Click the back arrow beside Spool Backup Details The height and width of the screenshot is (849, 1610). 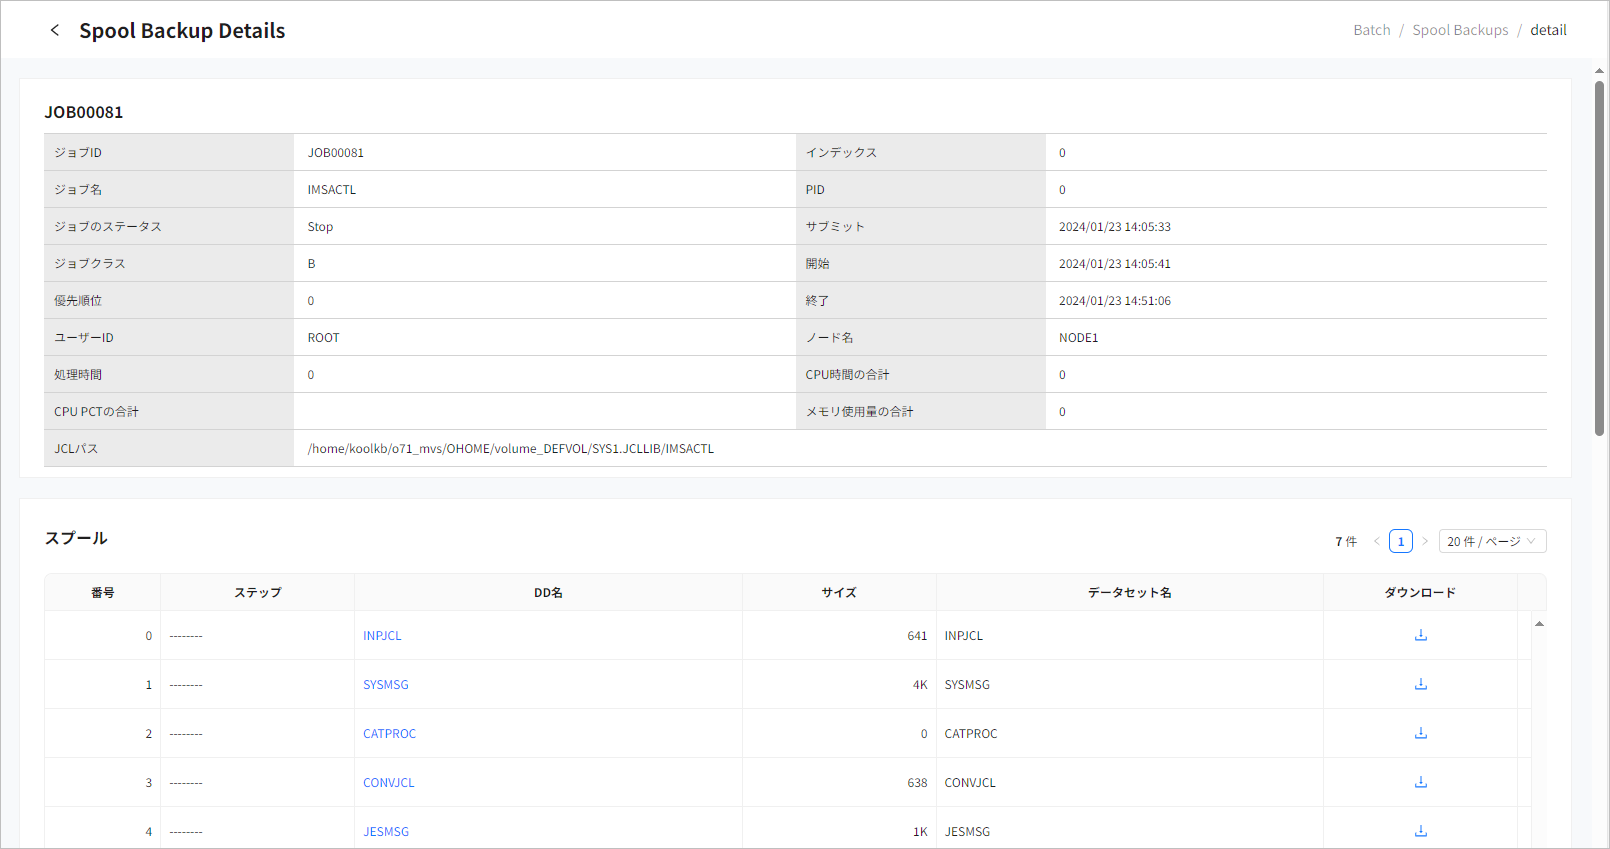pyautogui.click(x=55, y=30)
